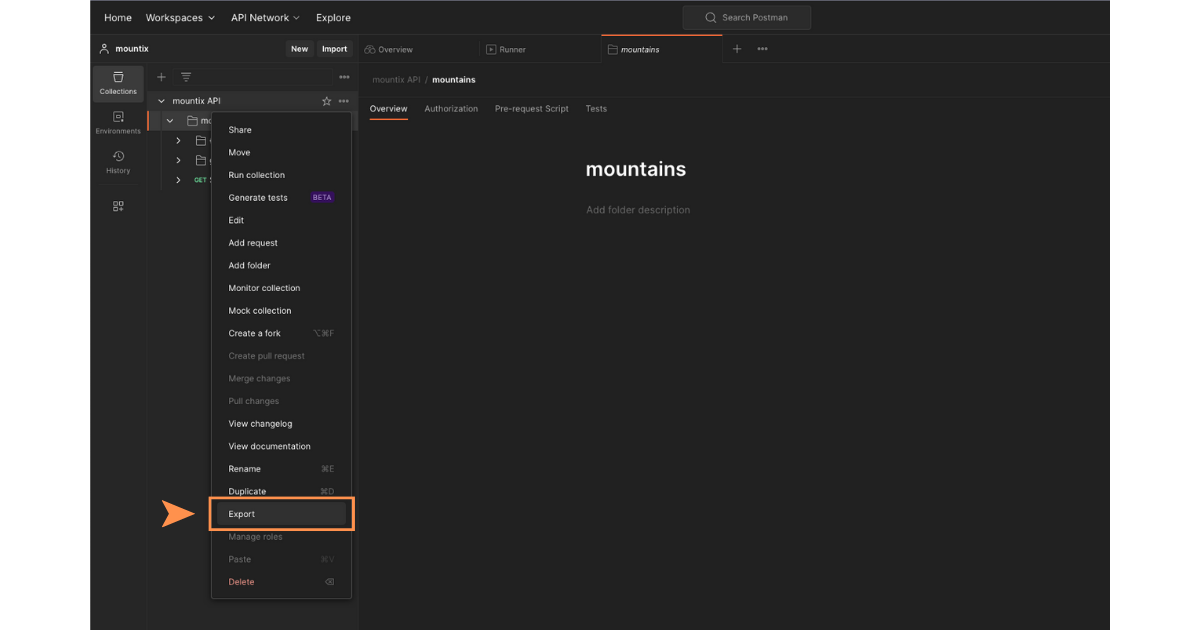This screenshot has height=630, width=1200.
Task: Open mountix API collection three-dots menu
Action: pos(344,101)
